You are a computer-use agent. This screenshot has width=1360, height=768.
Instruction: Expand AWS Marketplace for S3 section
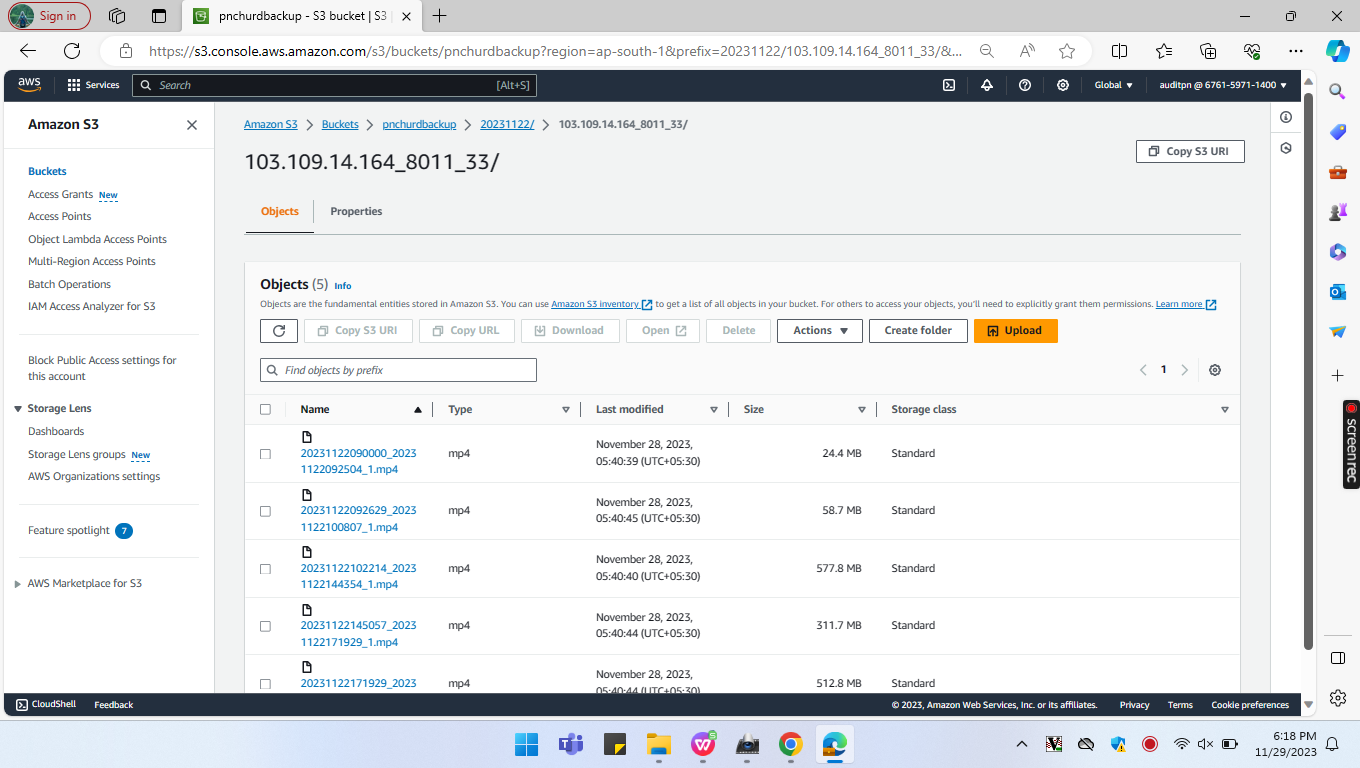pyautogui.click(x=18, y=584)
